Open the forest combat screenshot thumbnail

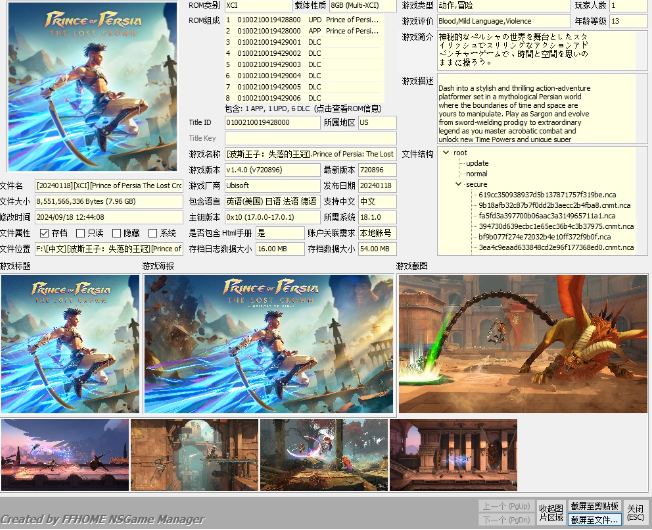(x=324, y=455)
